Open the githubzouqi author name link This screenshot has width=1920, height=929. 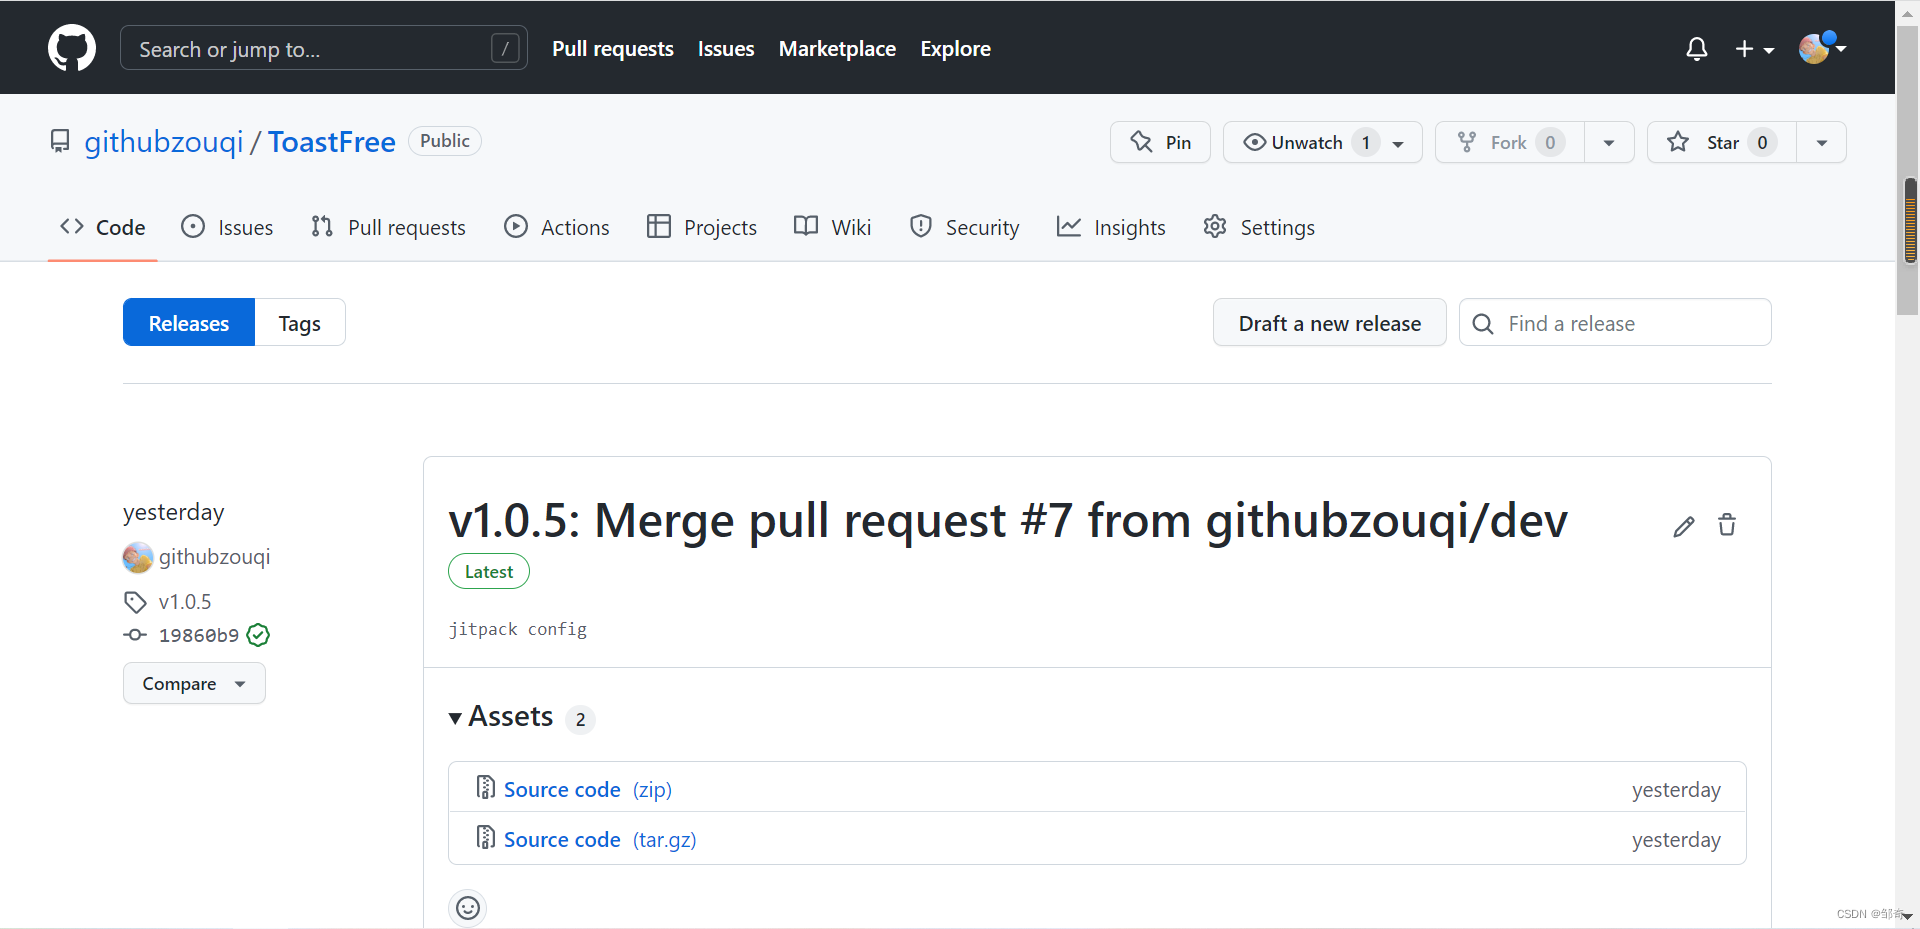[215, 557]
